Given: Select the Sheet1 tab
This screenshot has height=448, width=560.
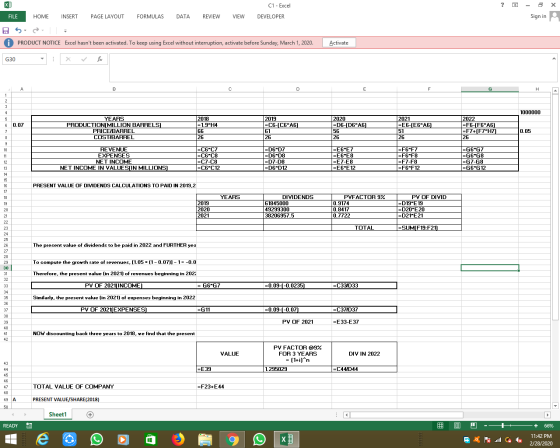Looking at the screenshot, I should tap(58, 414).
